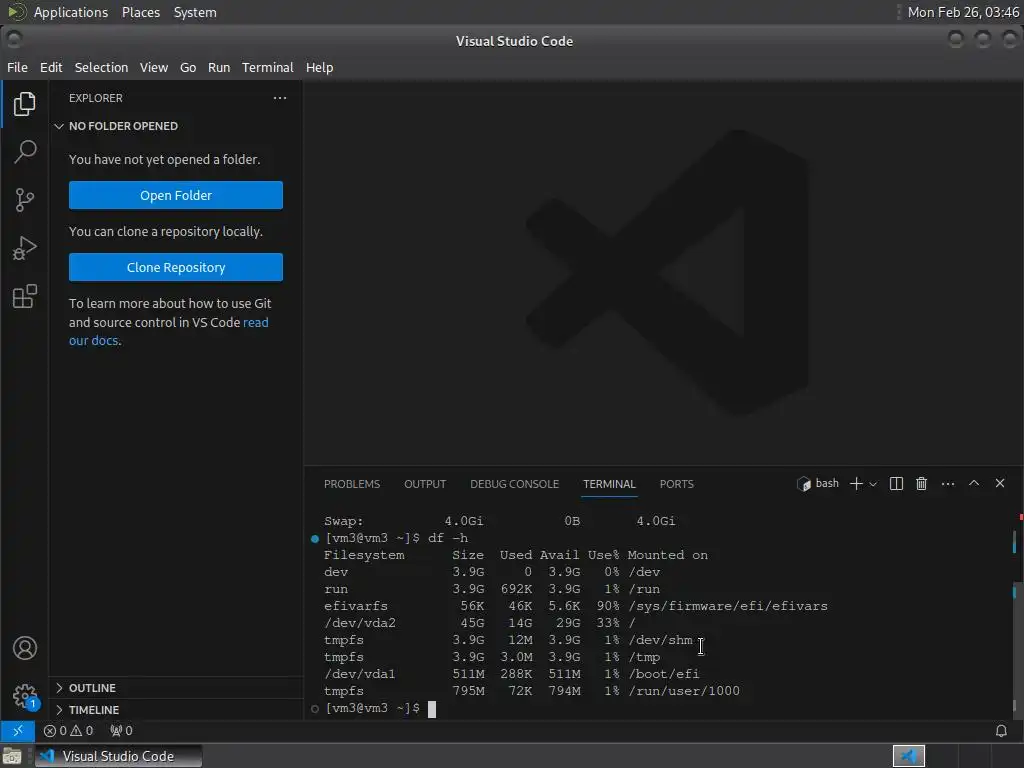Open the new terminal launch profile dropdown
1024x768 pixels.
click(x=873, y=484)
